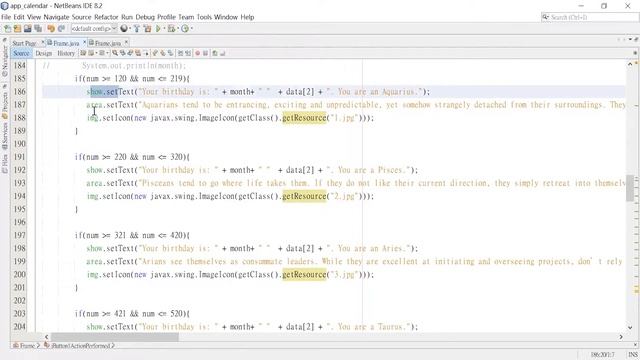Click the horizontal scrollbar thumb
Image resolution: width=640 pixels, height=360 pixels.
[x=115, y=337]
